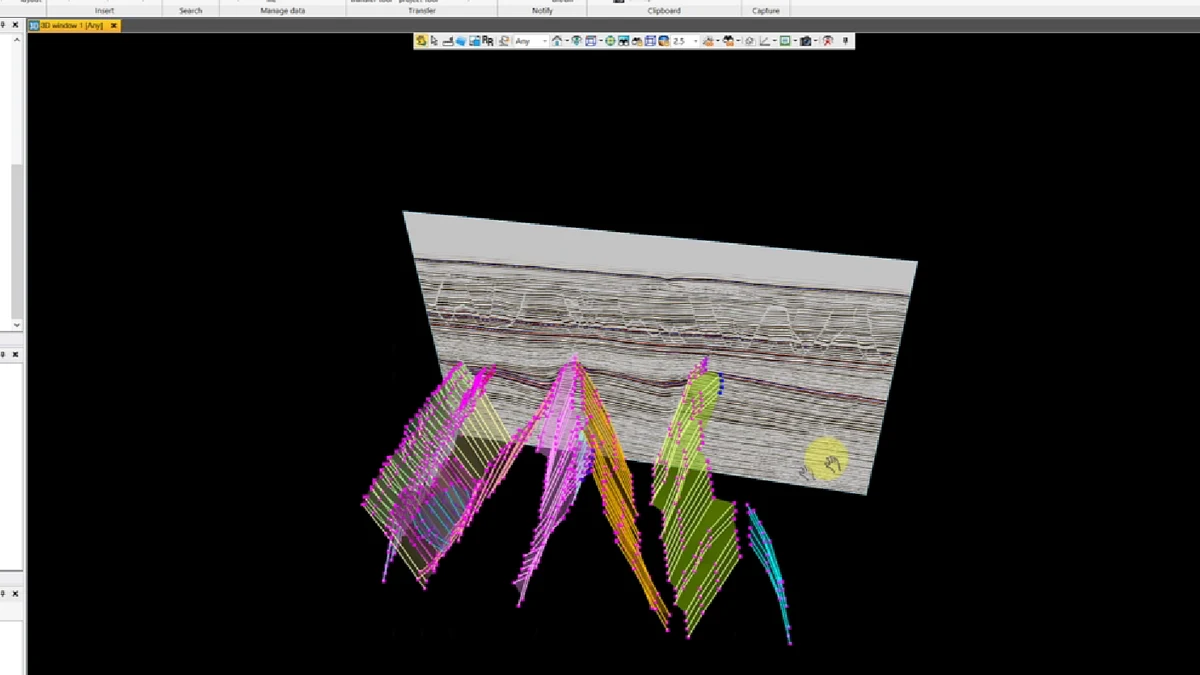Click the left panel scroll-down arrow

click(x=17, y=325)
